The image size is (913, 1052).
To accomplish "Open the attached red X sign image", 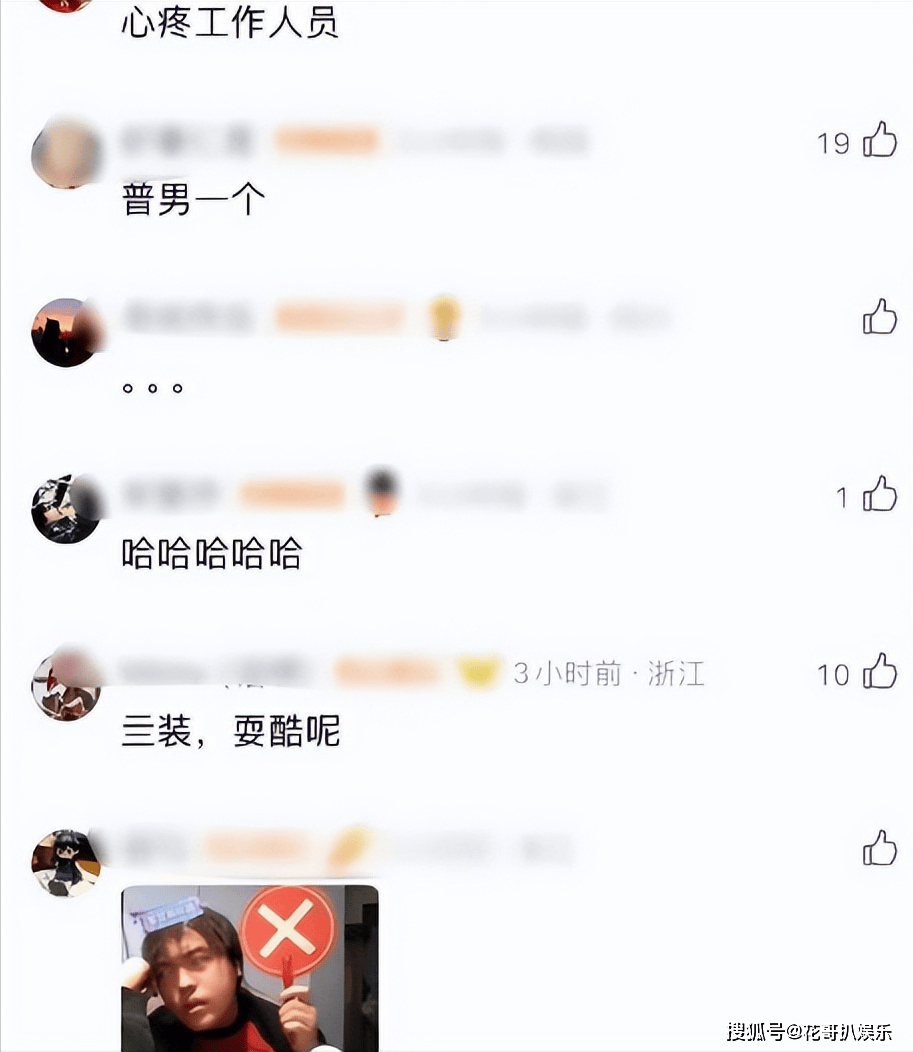I will coord(250,968).
